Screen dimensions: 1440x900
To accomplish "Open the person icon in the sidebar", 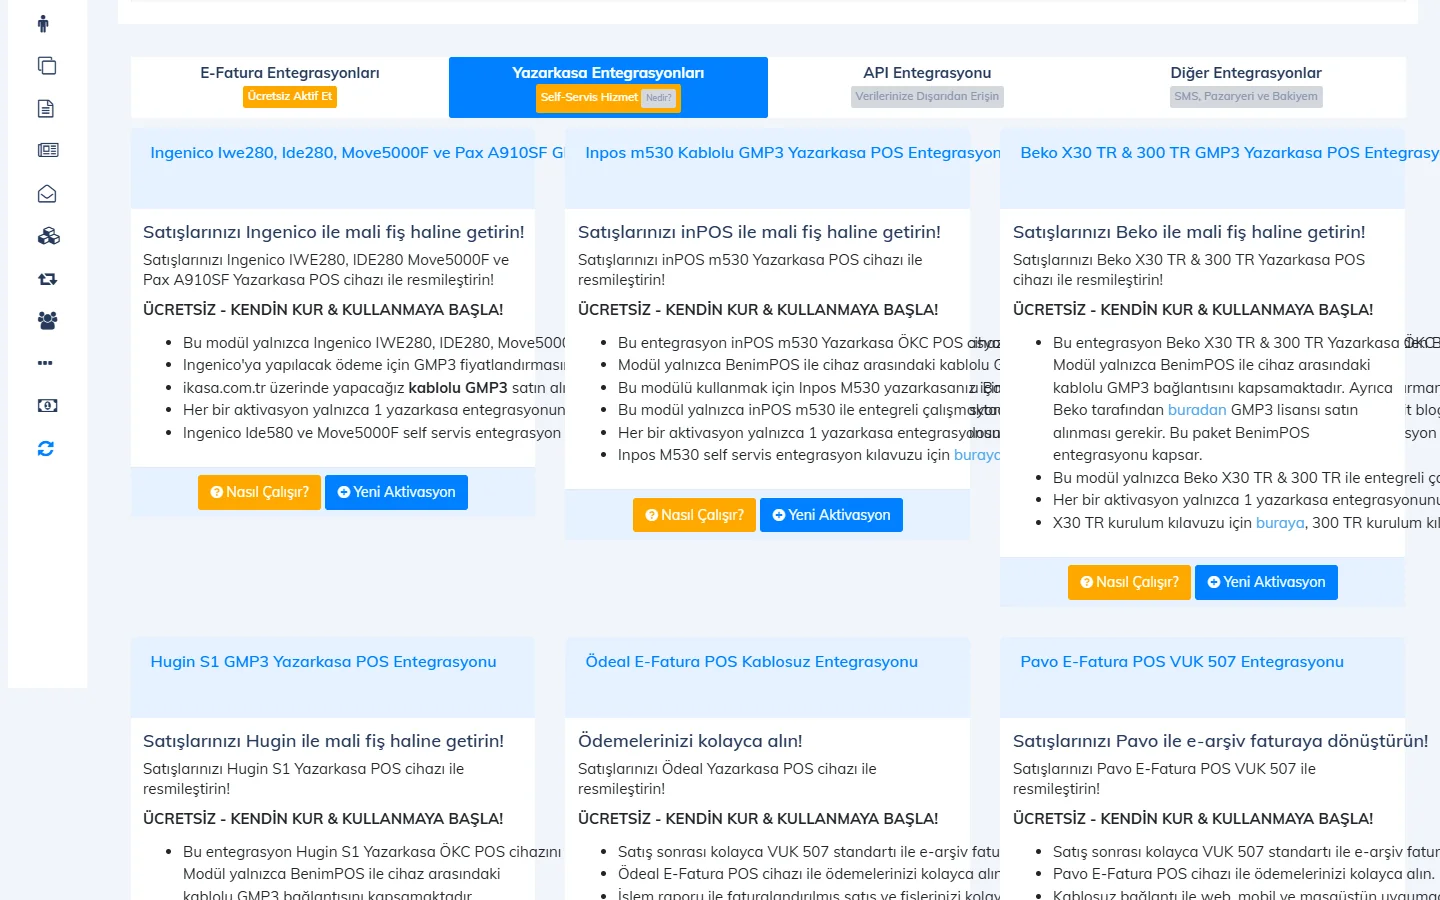I will tap(43, 23).
